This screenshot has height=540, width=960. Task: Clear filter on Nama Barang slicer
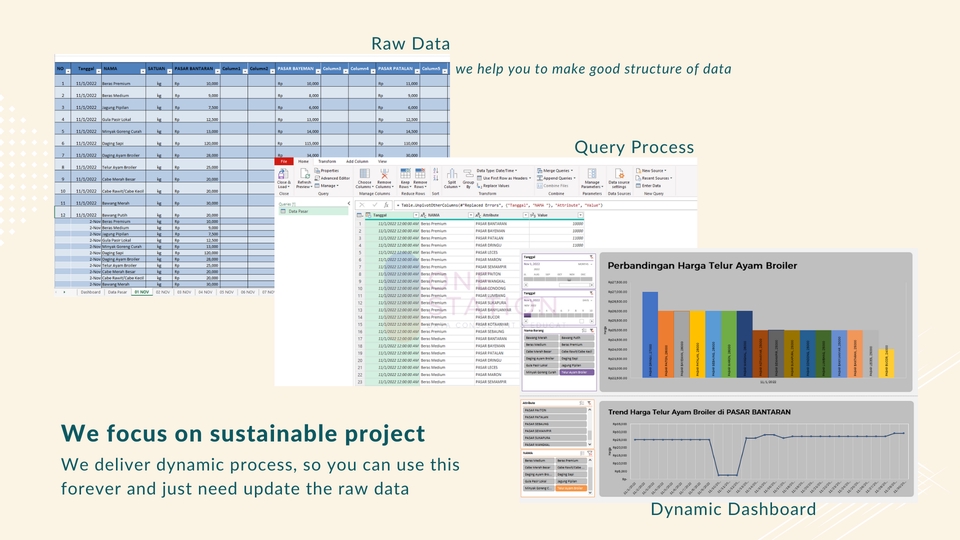pyautogui.click(x=591, y=331)
